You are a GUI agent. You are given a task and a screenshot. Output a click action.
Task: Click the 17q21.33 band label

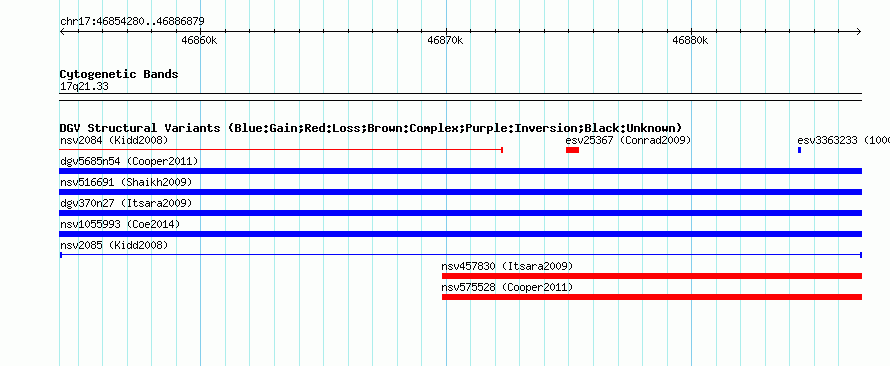click(x=84, y=87)
